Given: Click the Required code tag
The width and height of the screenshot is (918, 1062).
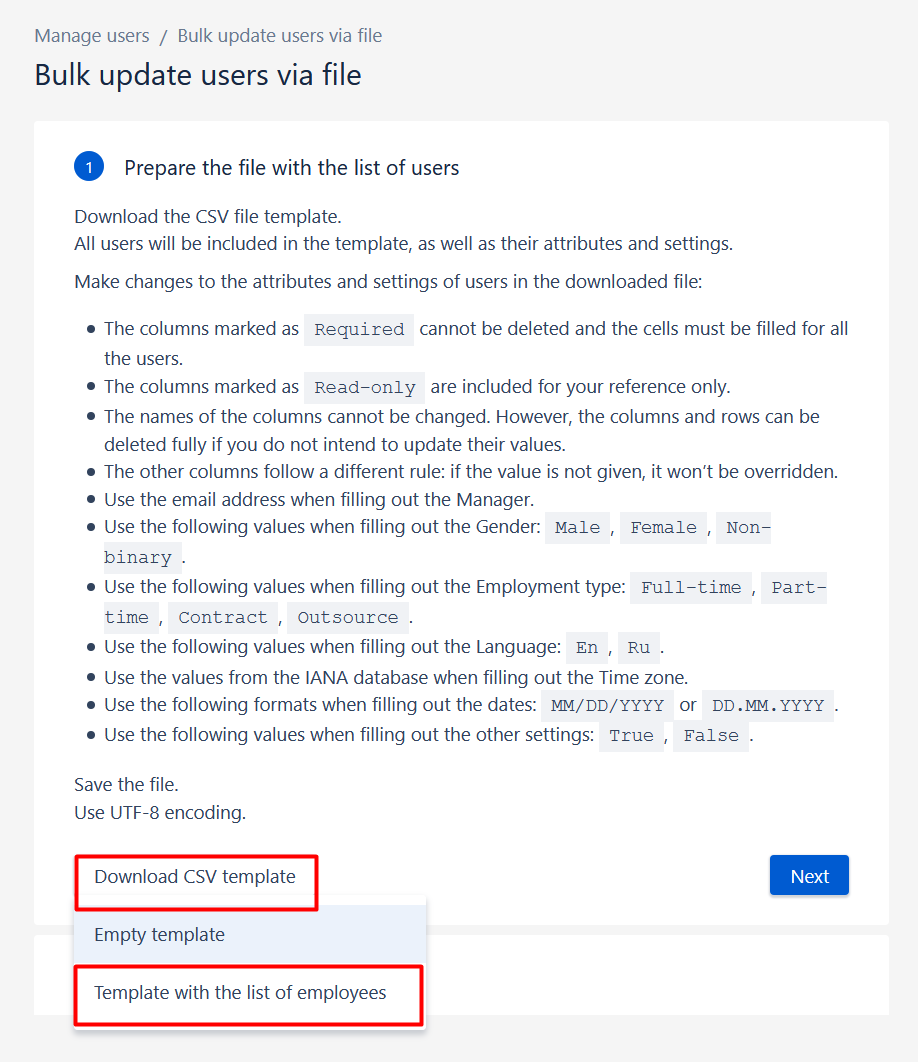Looking at the screenshot, I should [x=359, y=330].
